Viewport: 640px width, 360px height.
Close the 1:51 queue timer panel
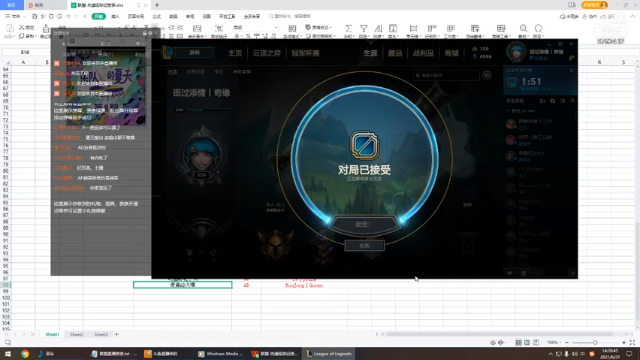571,70
